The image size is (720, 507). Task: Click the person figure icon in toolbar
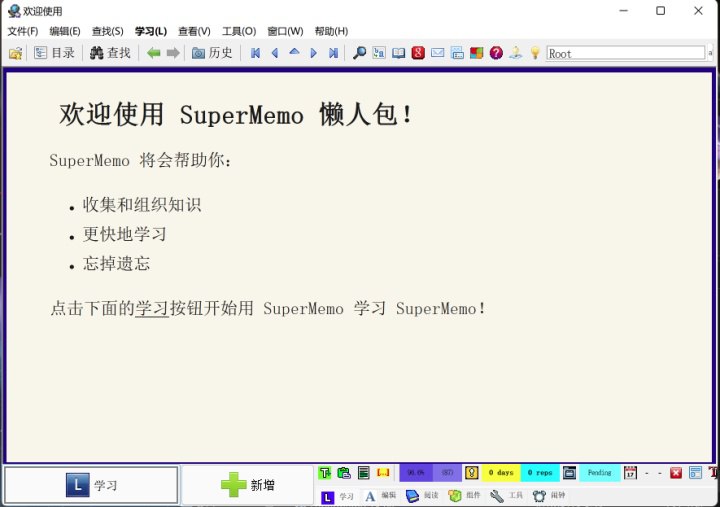click(x=516, y=53)
